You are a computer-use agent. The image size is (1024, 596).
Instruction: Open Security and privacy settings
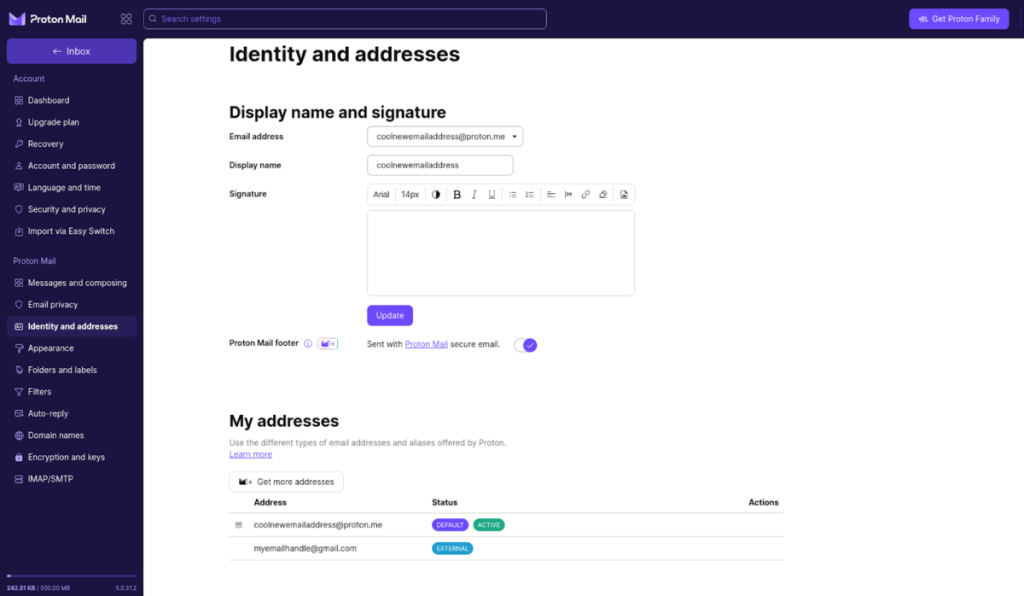coord(71,210)
